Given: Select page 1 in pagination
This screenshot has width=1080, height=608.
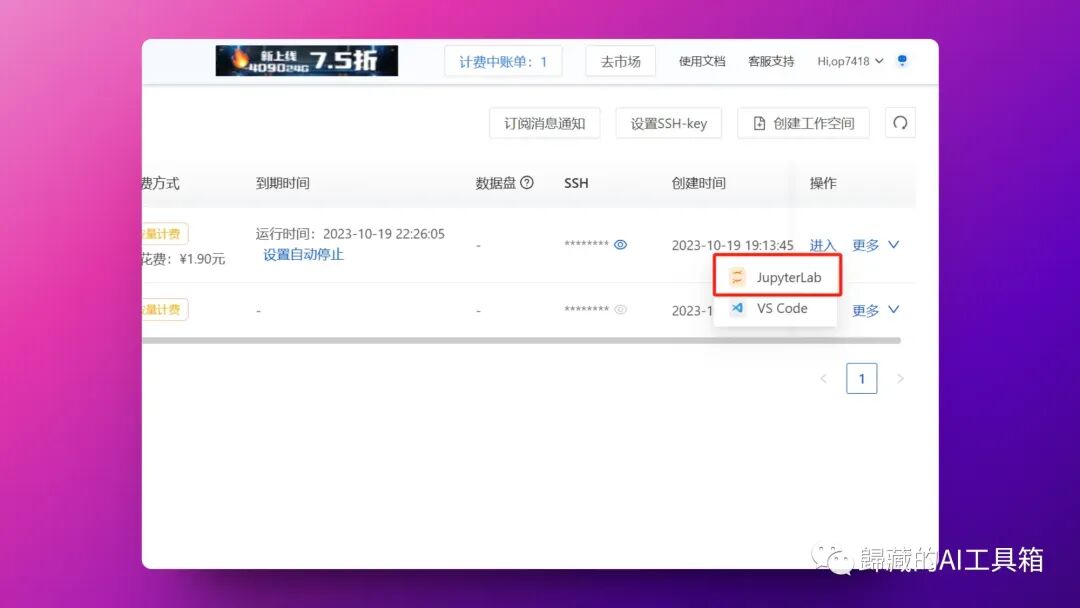Looking at the screenshot, I should (862, 379).
